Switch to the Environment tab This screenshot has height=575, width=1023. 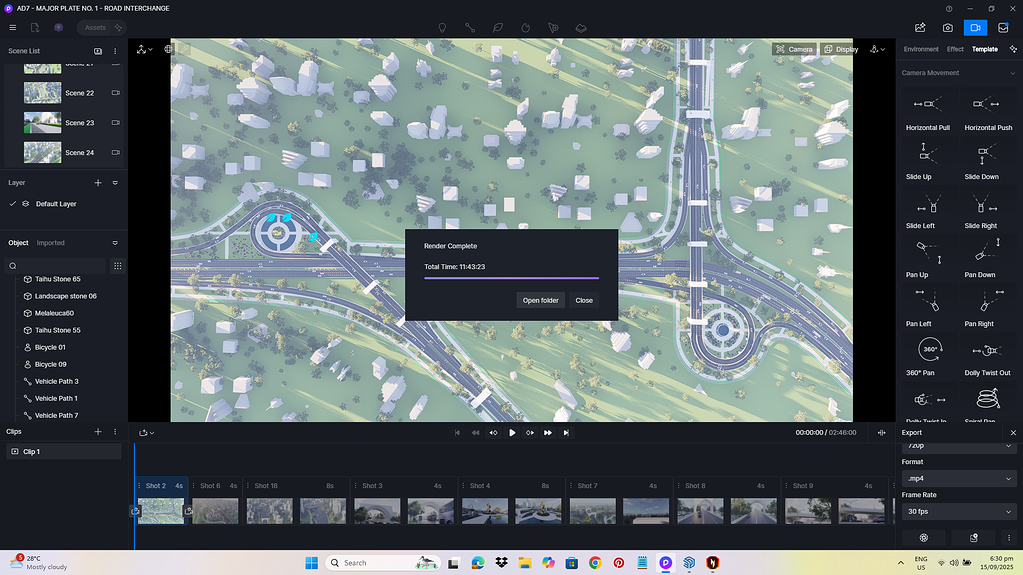(x=921, y=50)
